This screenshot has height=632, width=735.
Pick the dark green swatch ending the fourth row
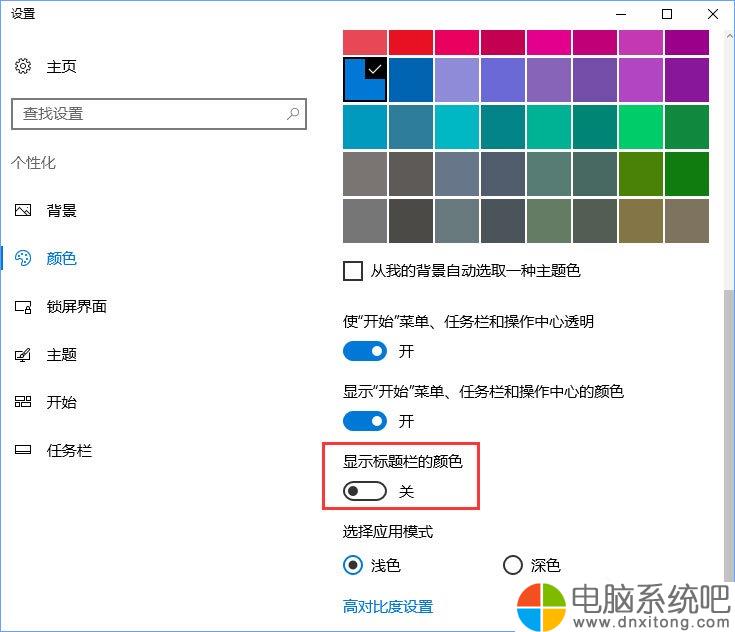(x=686, y=173)
